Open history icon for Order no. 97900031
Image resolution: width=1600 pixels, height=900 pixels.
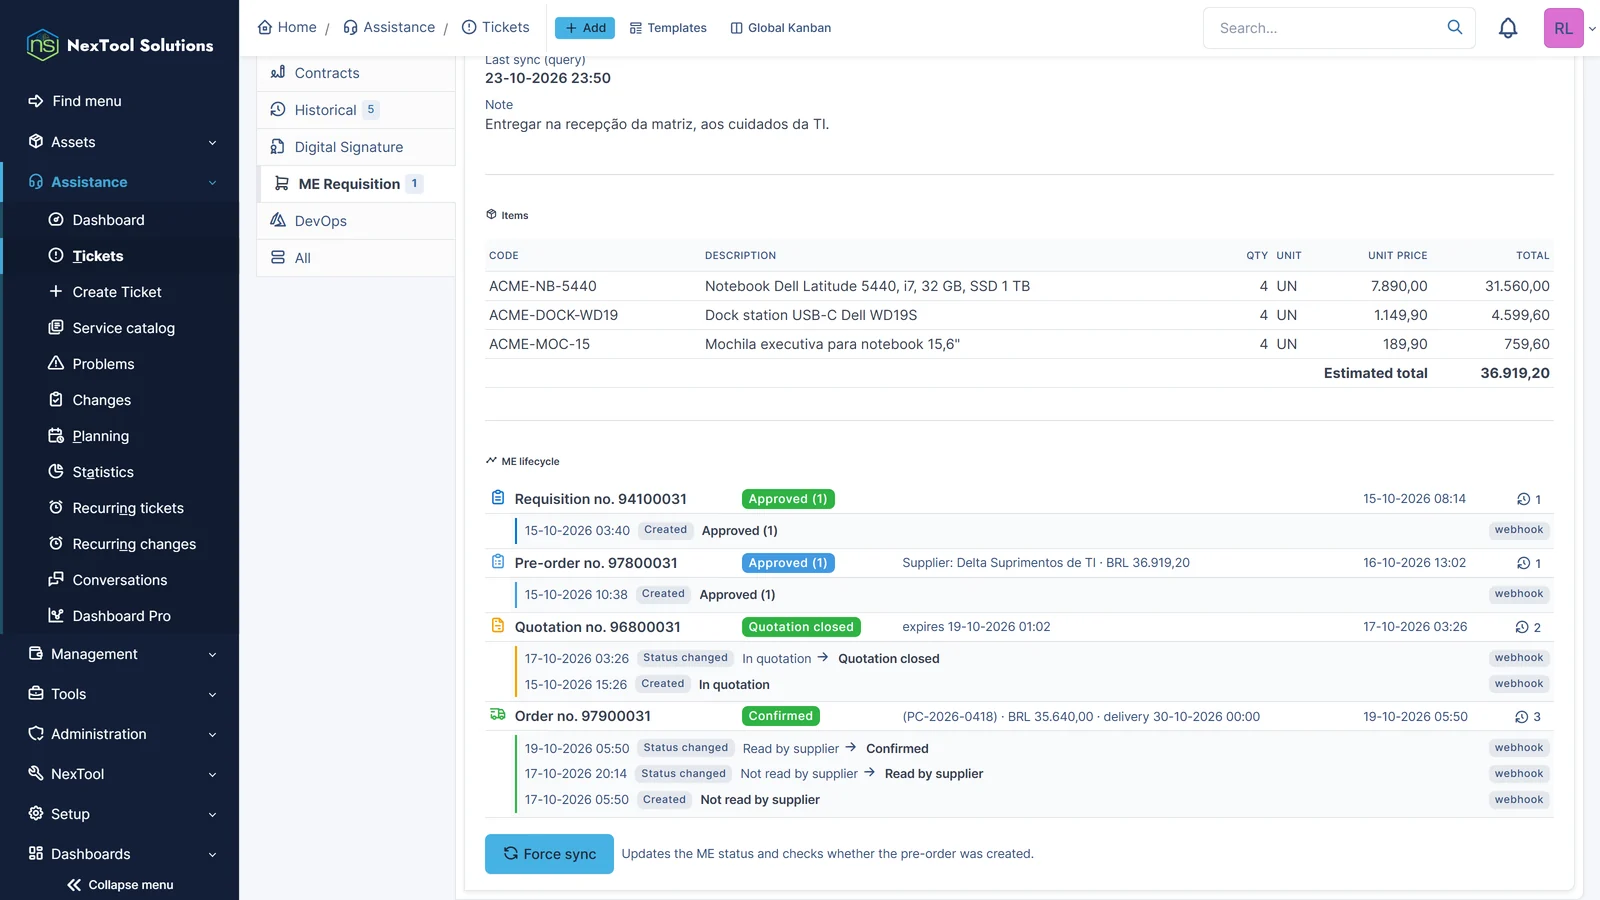(x=1522, y=717)
